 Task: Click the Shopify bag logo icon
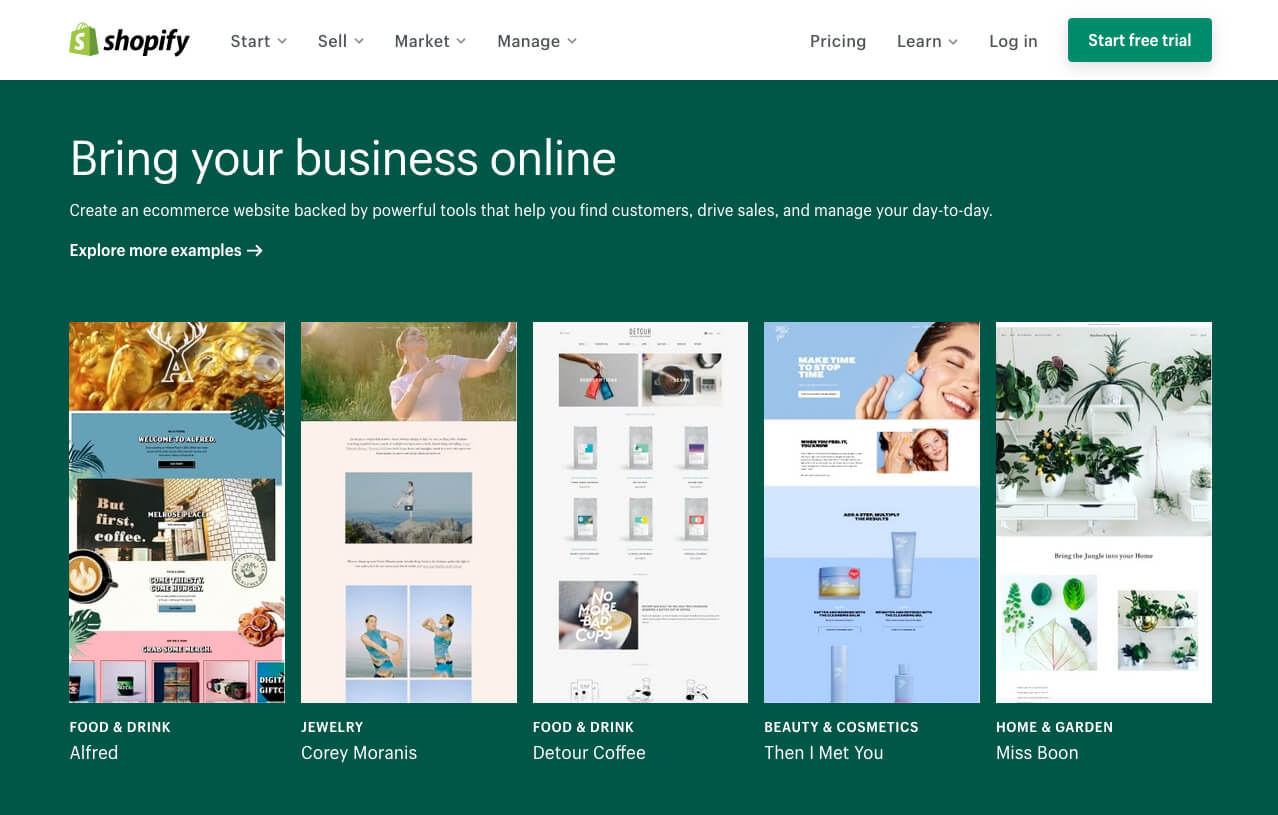(x=83, y=40)
